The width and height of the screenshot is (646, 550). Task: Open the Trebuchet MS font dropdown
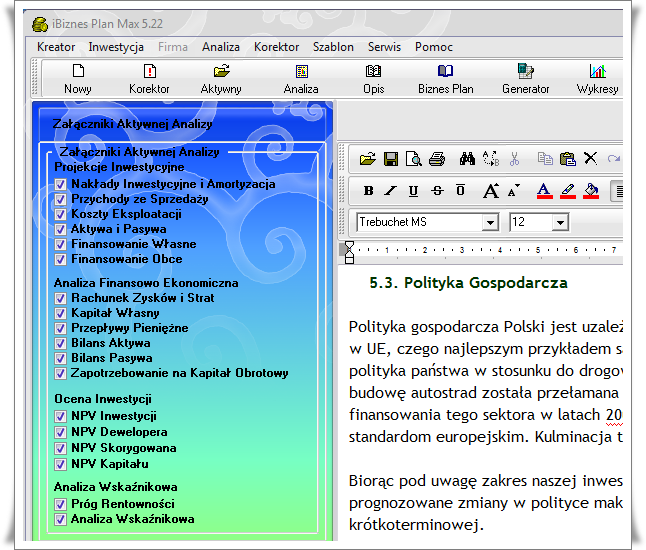coord(490,222)
